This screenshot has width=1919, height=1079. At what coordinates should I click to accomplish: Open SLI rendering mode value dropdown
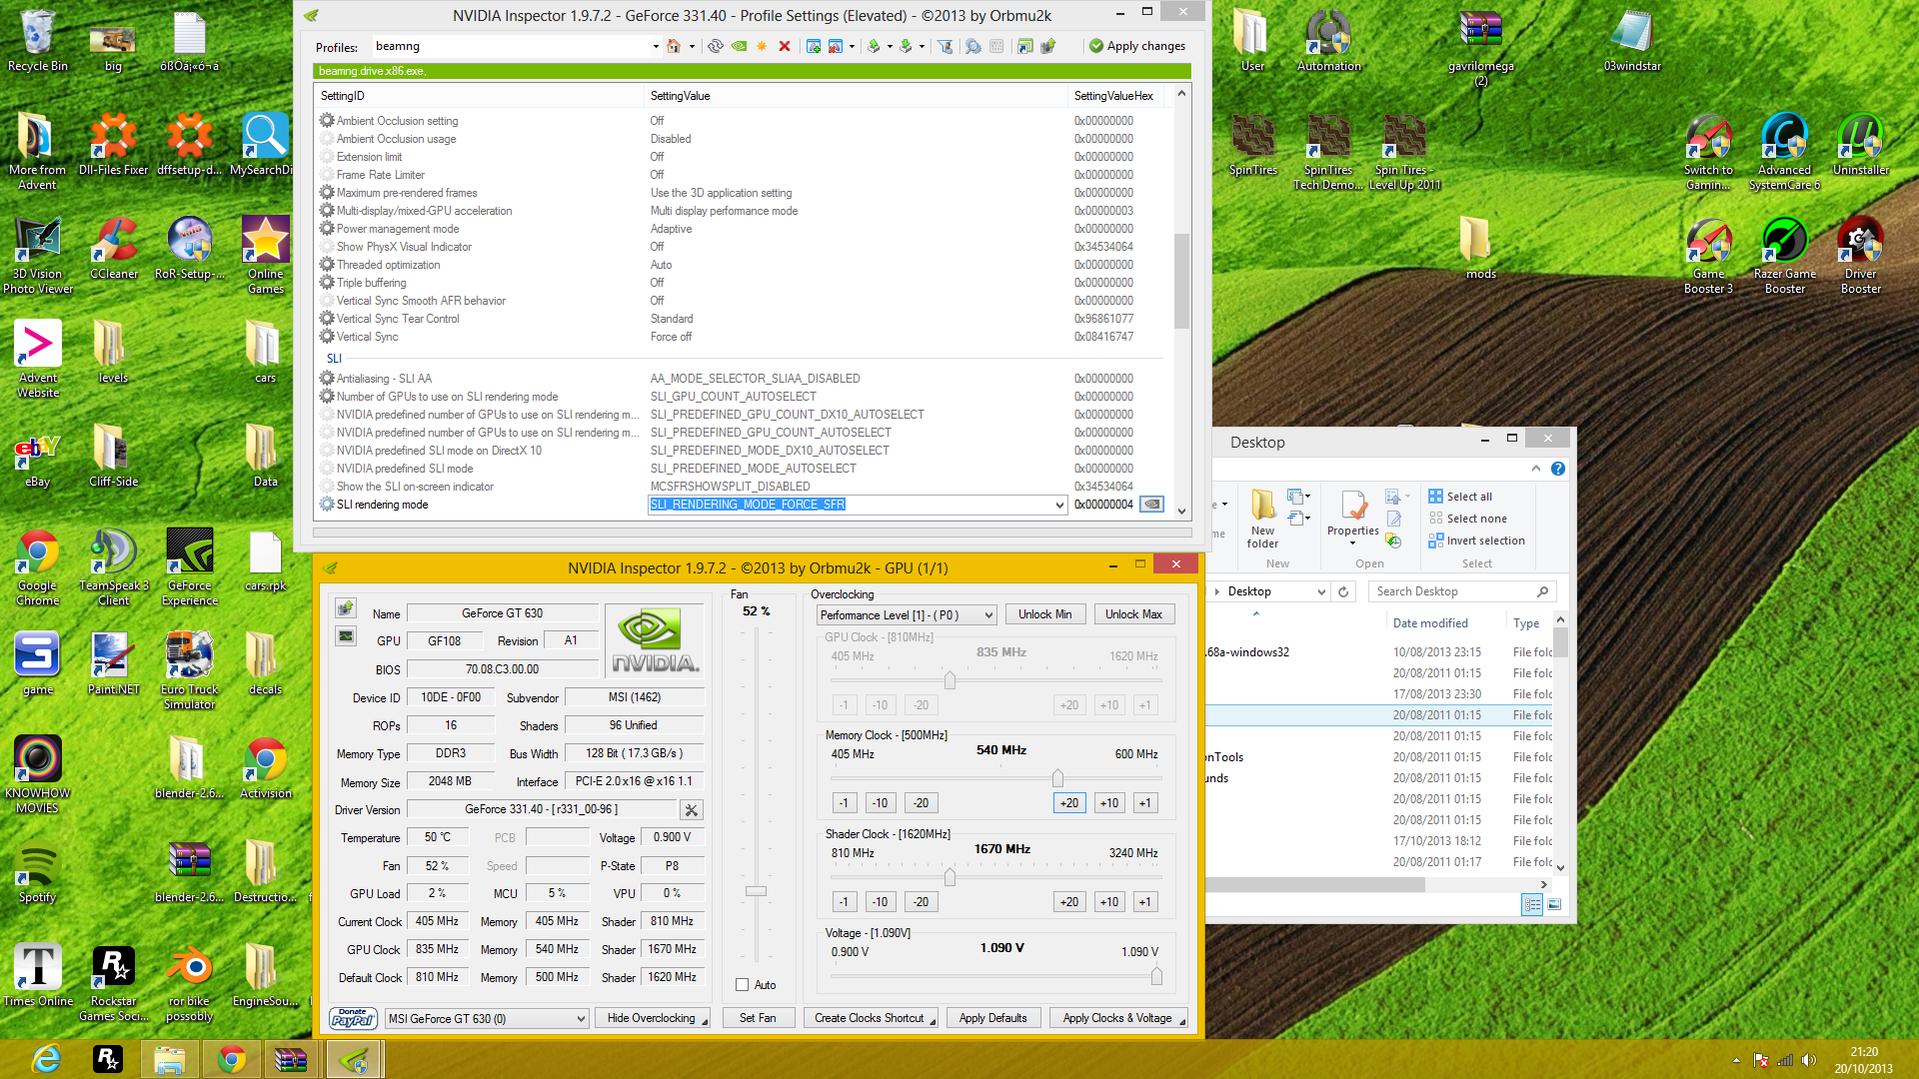tap(1059, 505)
